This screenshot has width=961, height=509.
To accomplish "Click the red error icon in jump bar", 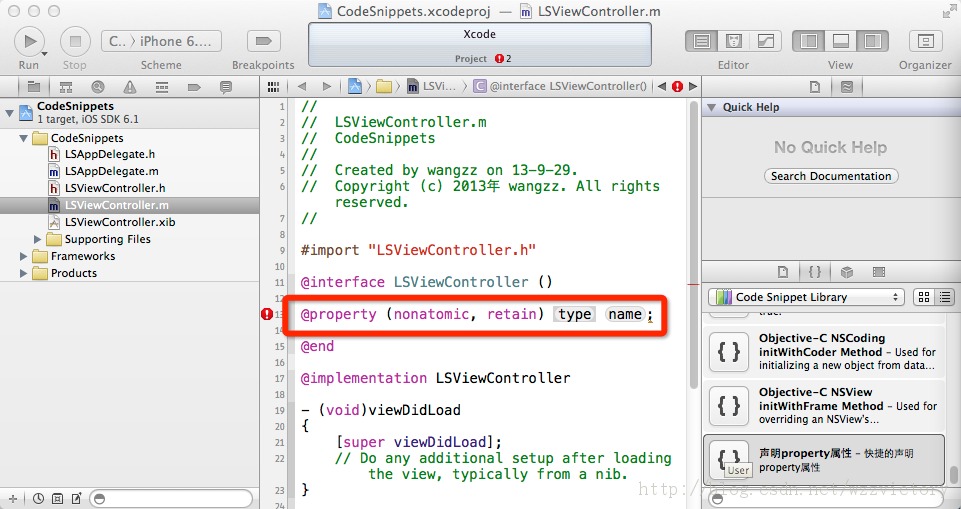I will 677,86.
